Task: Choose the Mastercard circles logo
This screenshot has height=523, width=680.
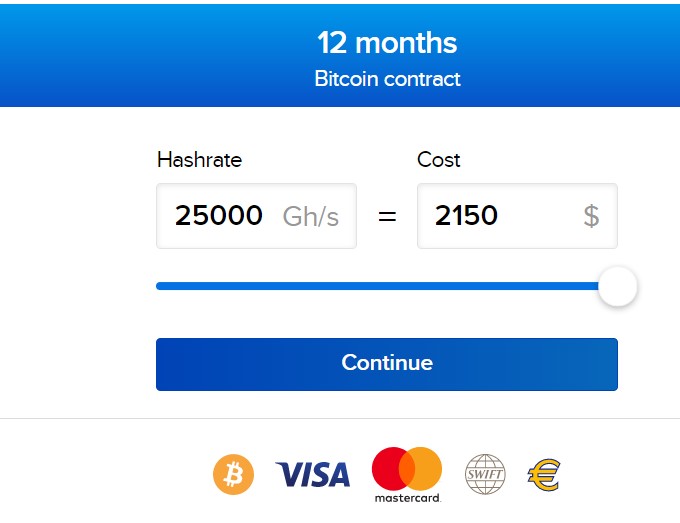Action: (x=407, y=468)
